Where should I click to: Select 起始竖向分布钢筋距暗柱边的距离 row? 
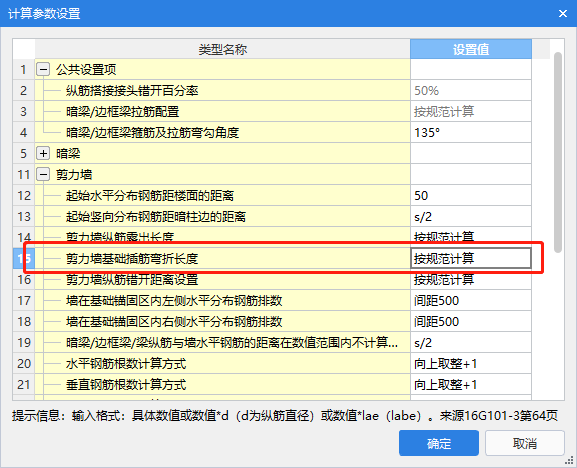tap(223, 216)
